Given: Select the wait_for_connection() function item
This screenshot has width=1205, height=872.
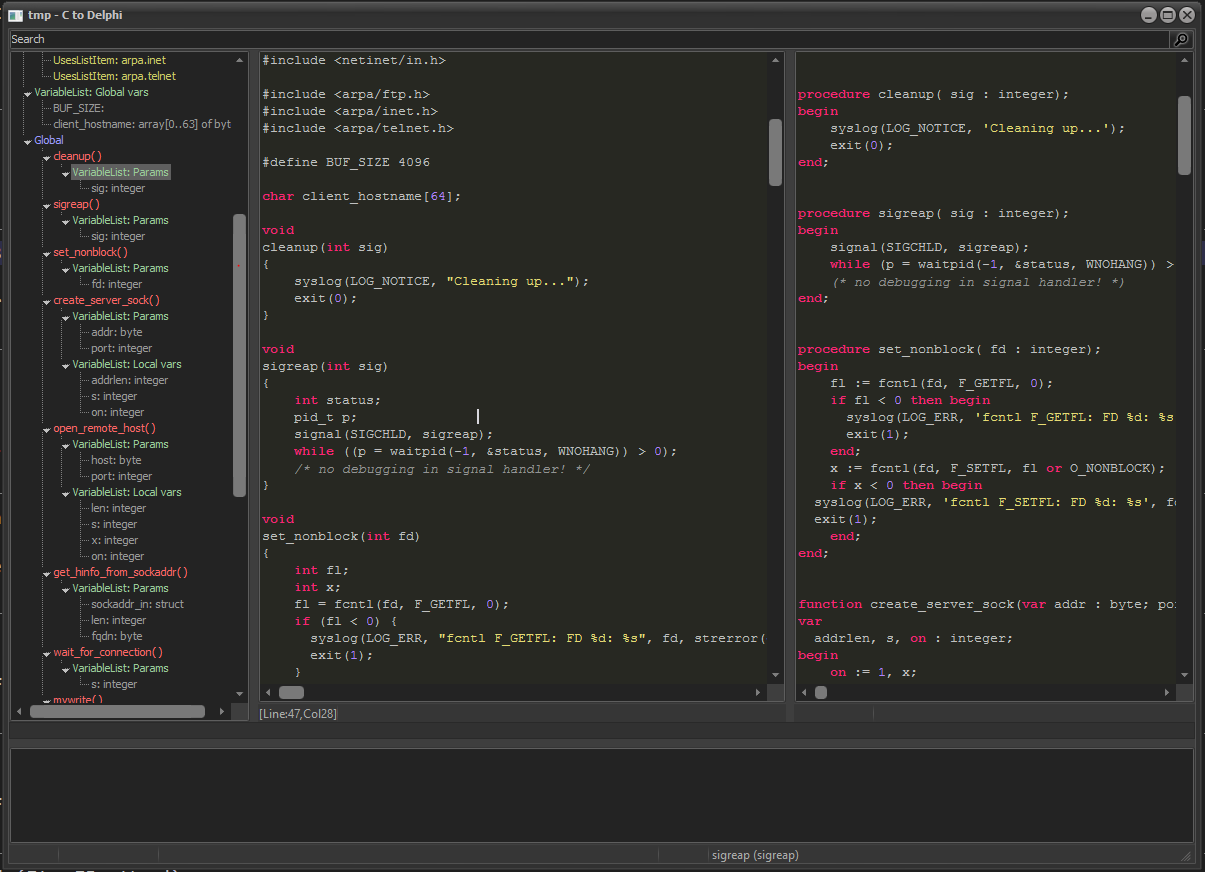Looking at the screenshot, I should click(x=108, y=652).
